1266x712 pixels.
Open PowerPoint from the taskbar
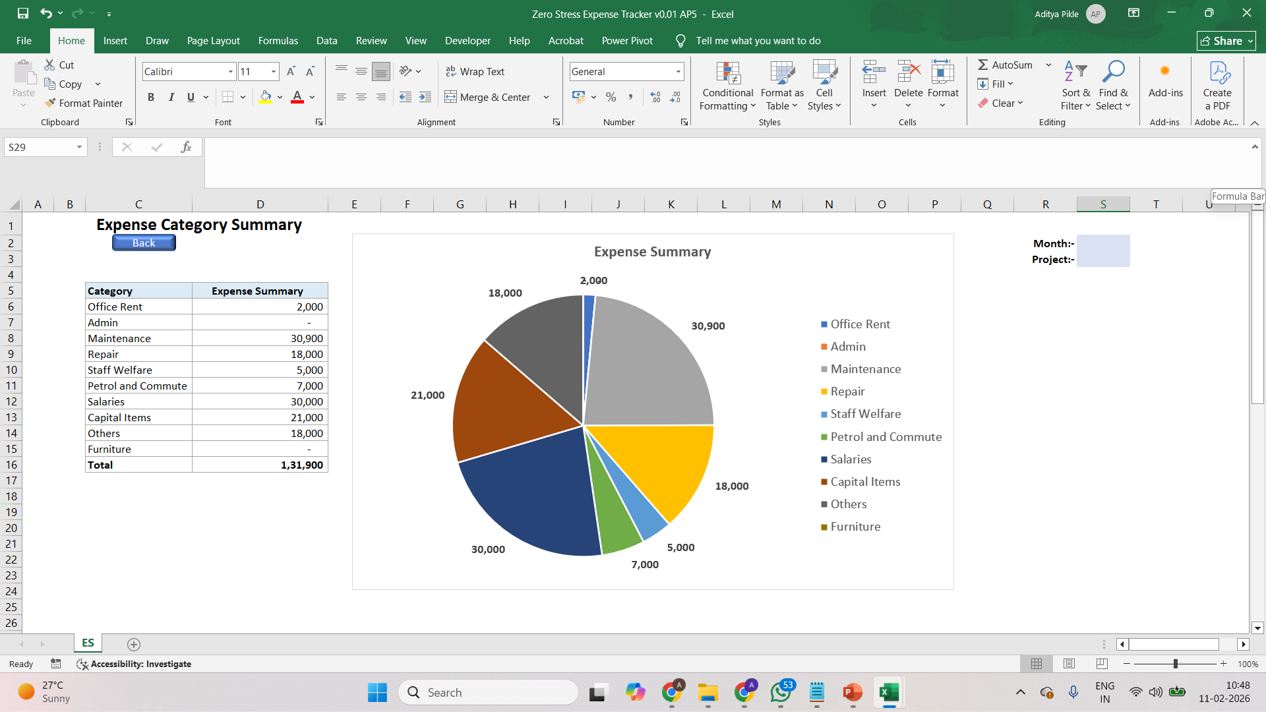click(852, 692)
